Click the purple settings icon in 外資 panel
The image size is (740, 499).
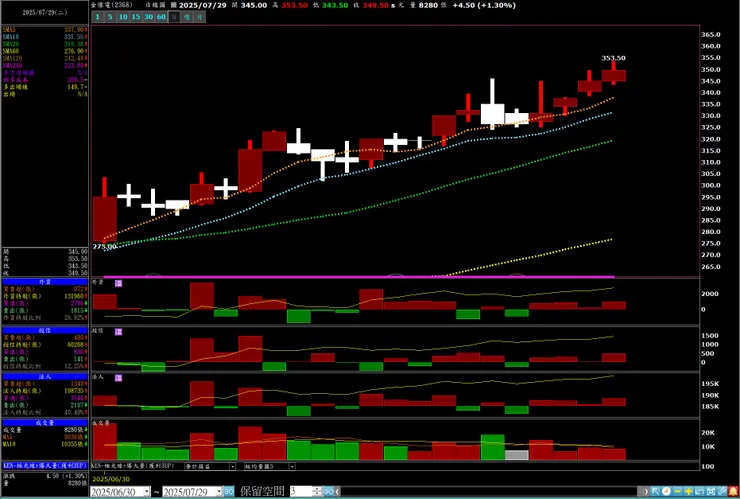tap(118, 283)
